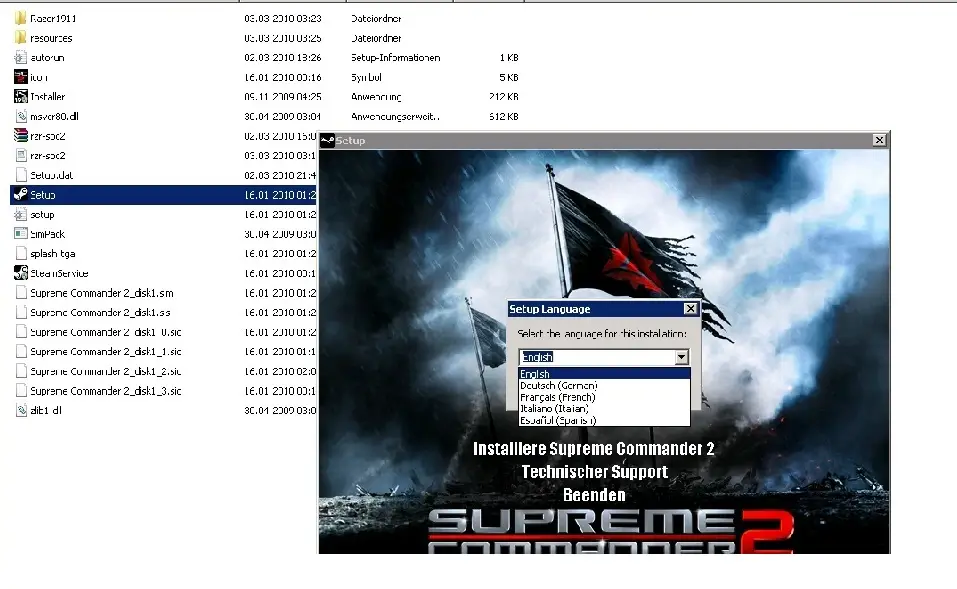Click the splash.tga file name
Viewport: 957px width, 589px height.
pyautogui.click(x=52, y=253)
